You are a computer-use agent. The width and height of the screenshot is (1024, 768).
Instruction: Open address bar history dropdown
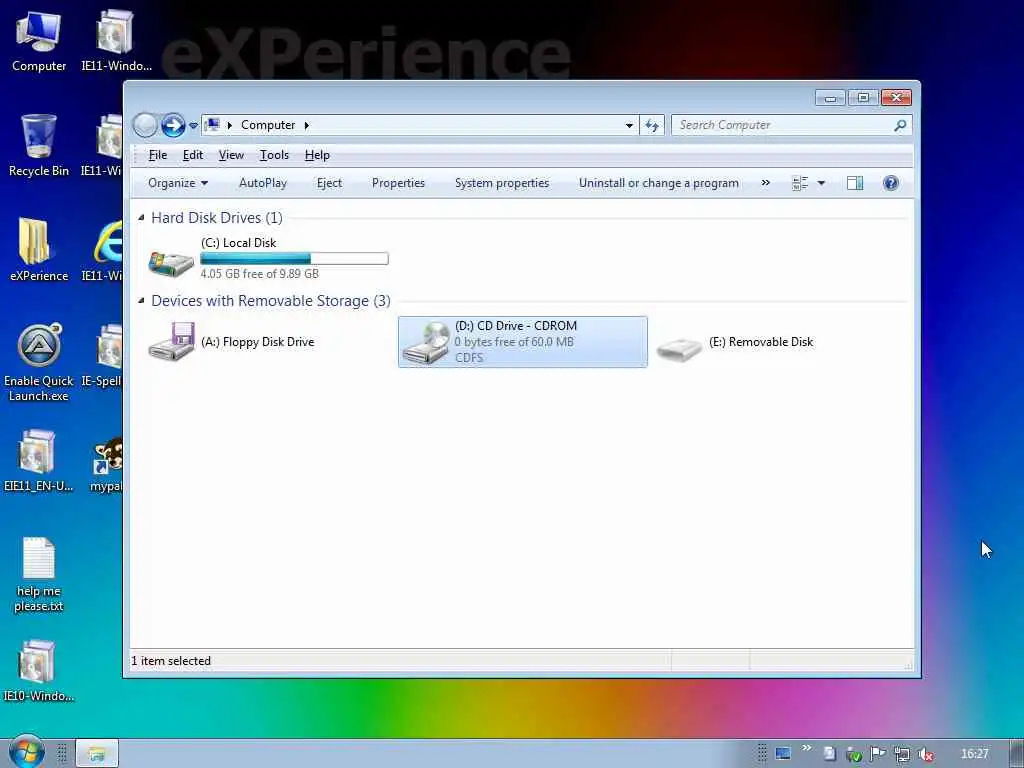point(629,125)
